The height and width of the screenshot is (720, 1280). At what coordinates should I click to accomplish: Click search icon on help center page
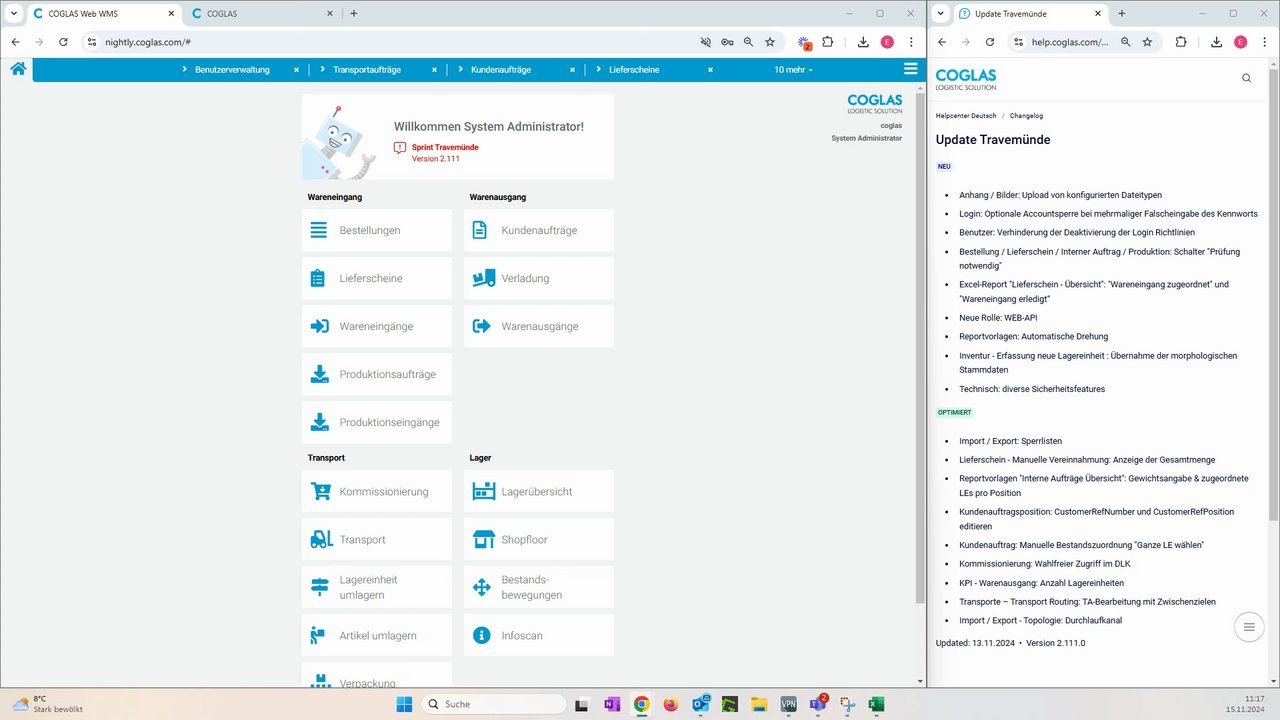[x=1246, y=78]
